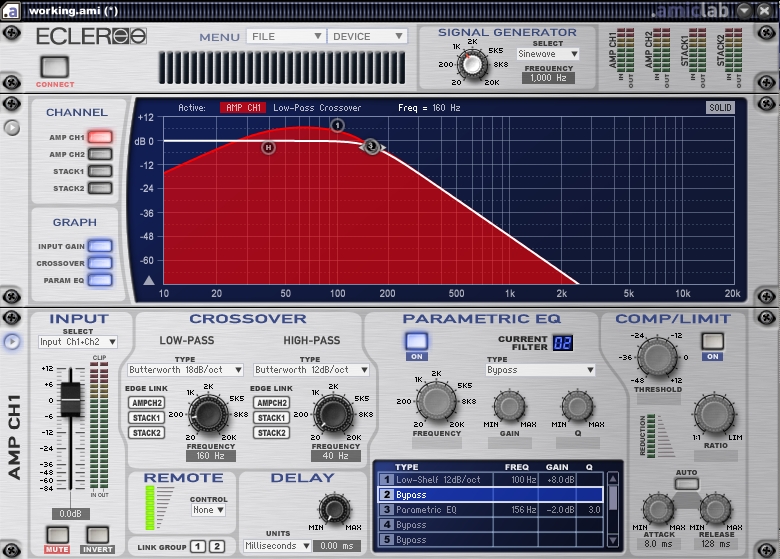Toggle the PARAM EQ graph display
This screenshot has height=559, width=780.
pos(100,280)
